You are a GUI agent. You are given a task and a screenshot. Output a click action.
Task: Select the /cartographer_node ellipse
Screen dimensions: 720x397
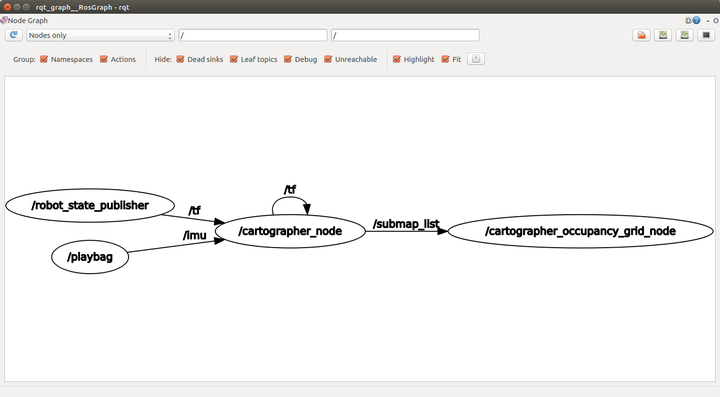click(290, 231)
